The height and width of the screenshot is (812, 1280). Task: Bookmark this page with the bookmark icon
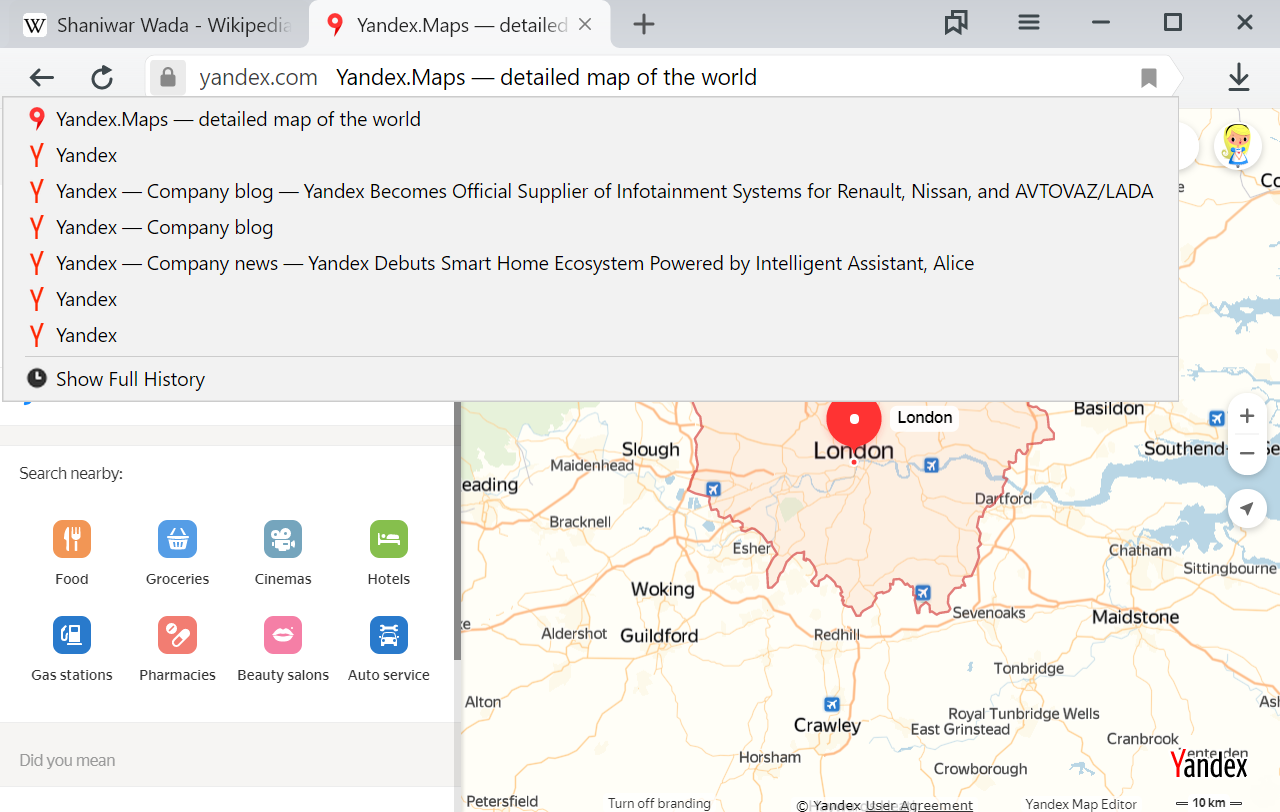coord(1149,78)
